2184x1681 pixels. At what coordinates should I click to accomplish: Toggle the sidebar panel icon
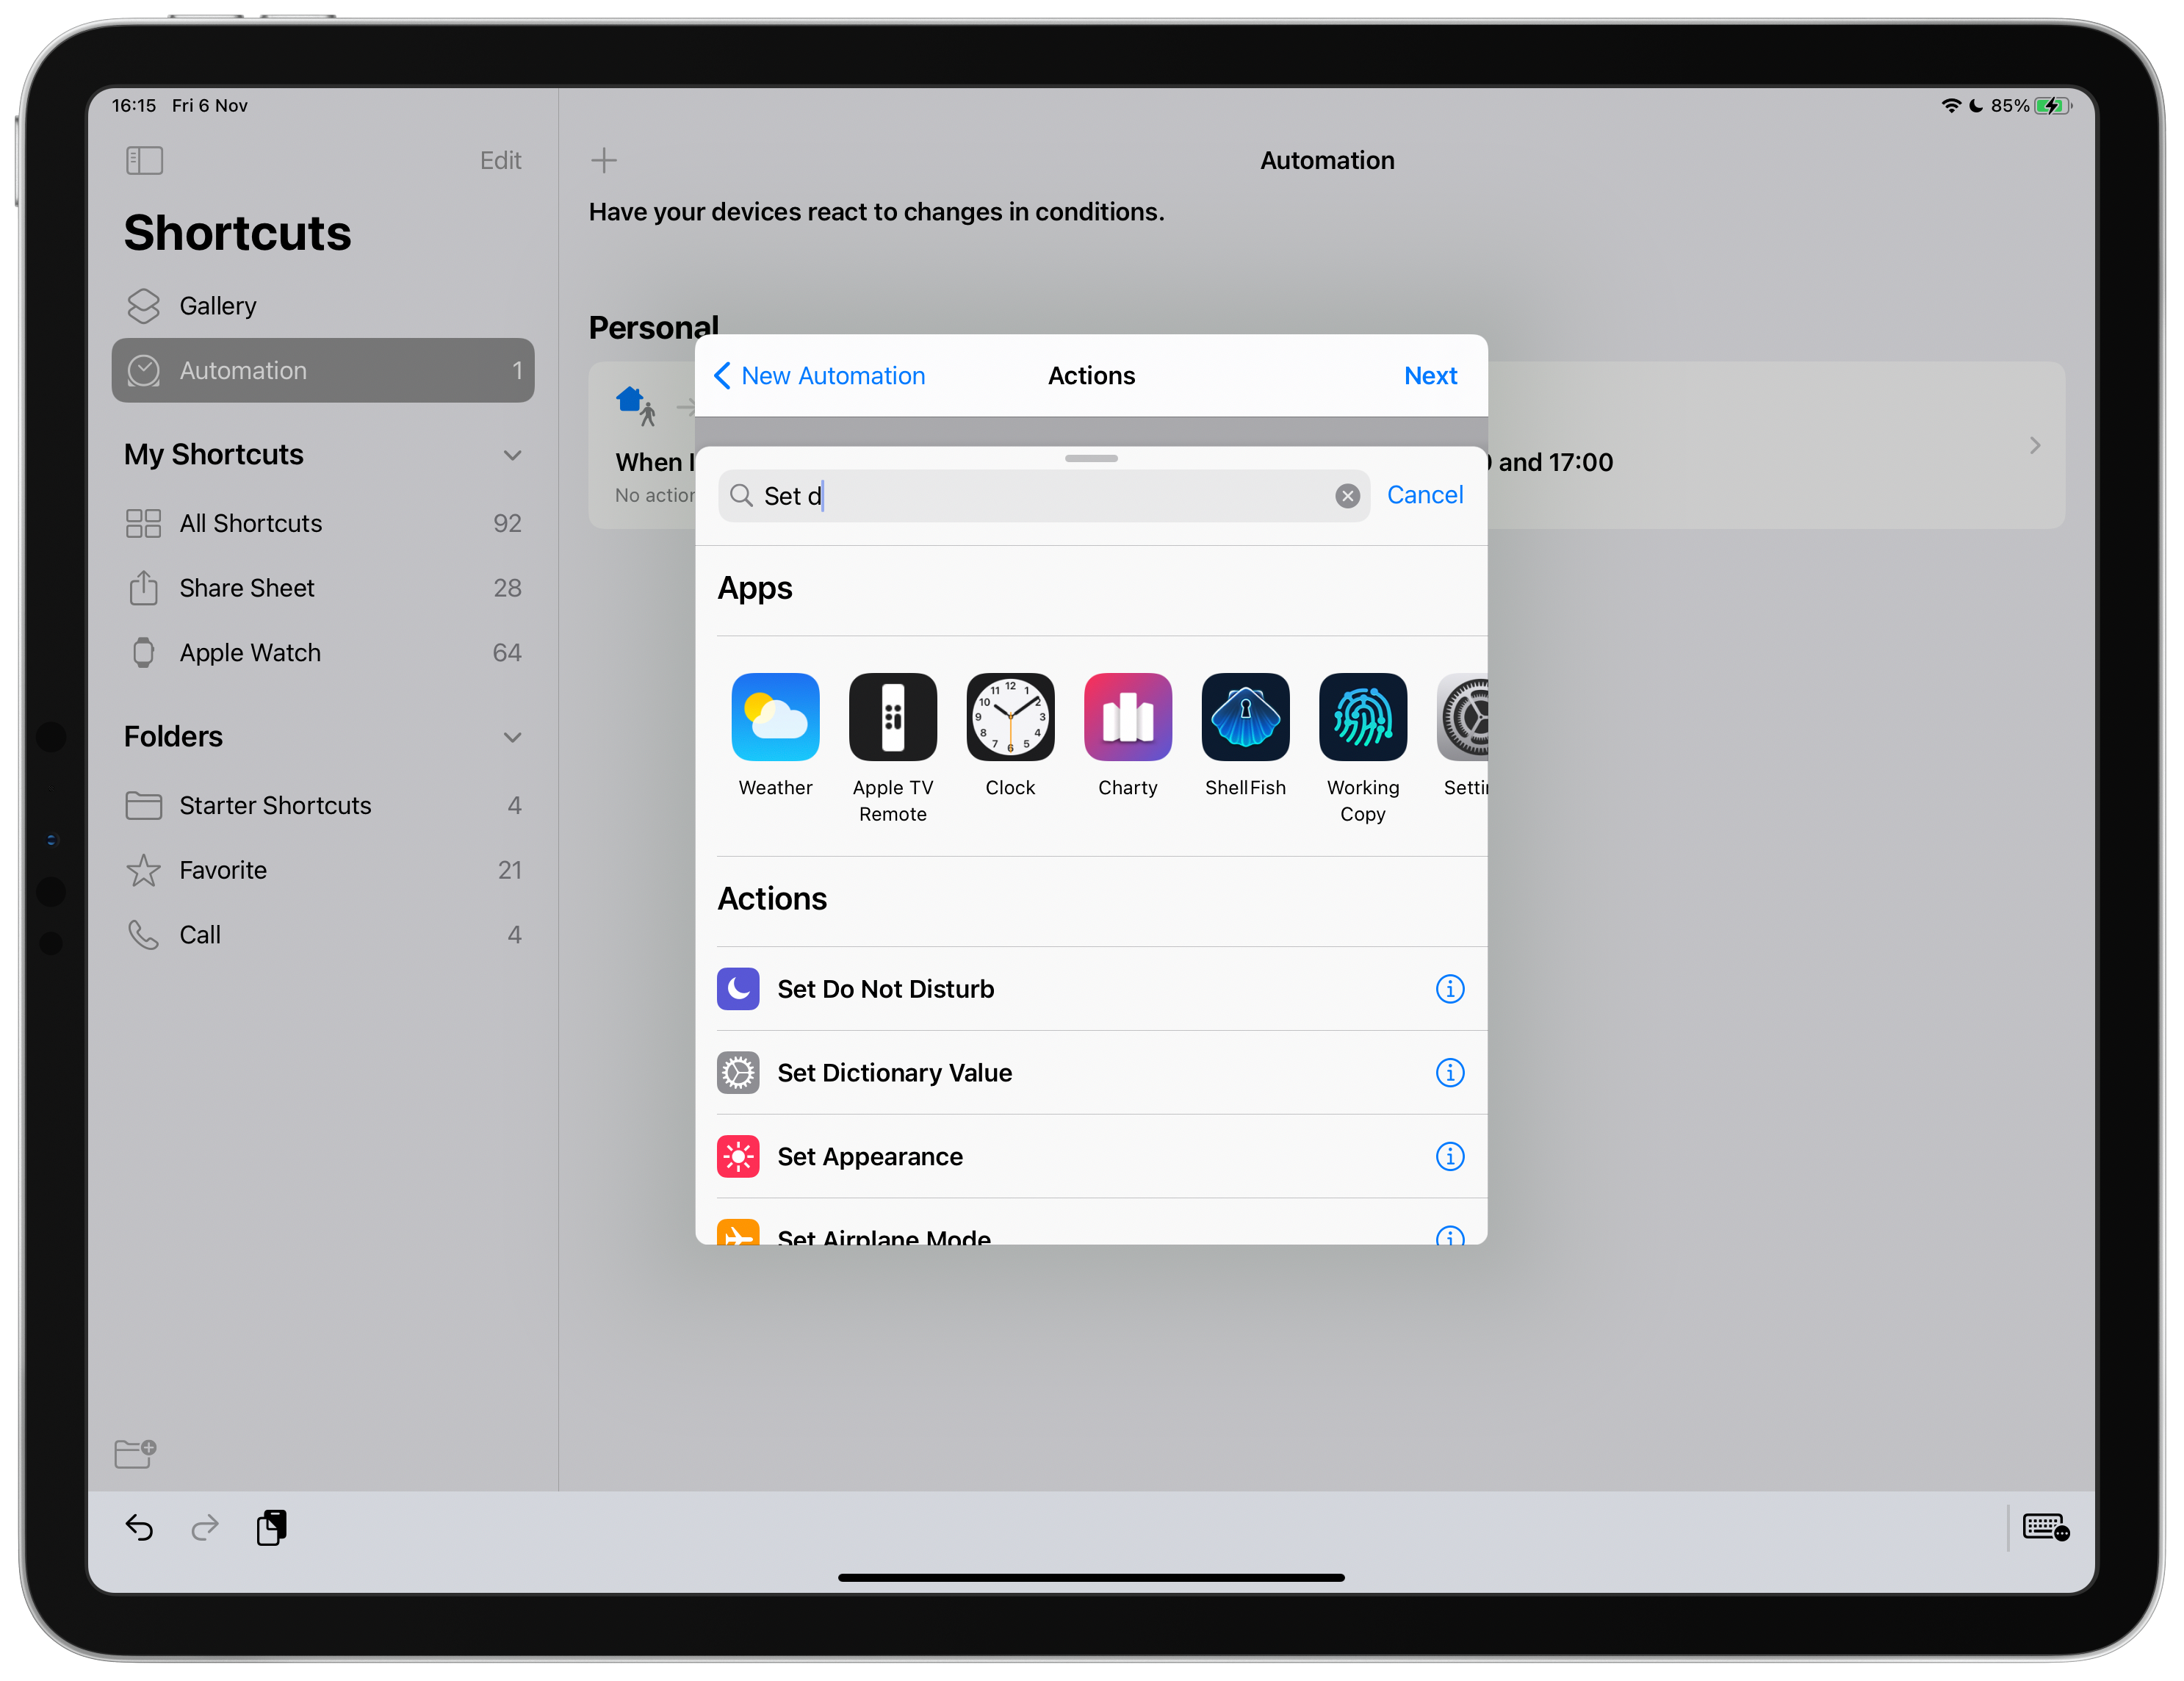145,160
